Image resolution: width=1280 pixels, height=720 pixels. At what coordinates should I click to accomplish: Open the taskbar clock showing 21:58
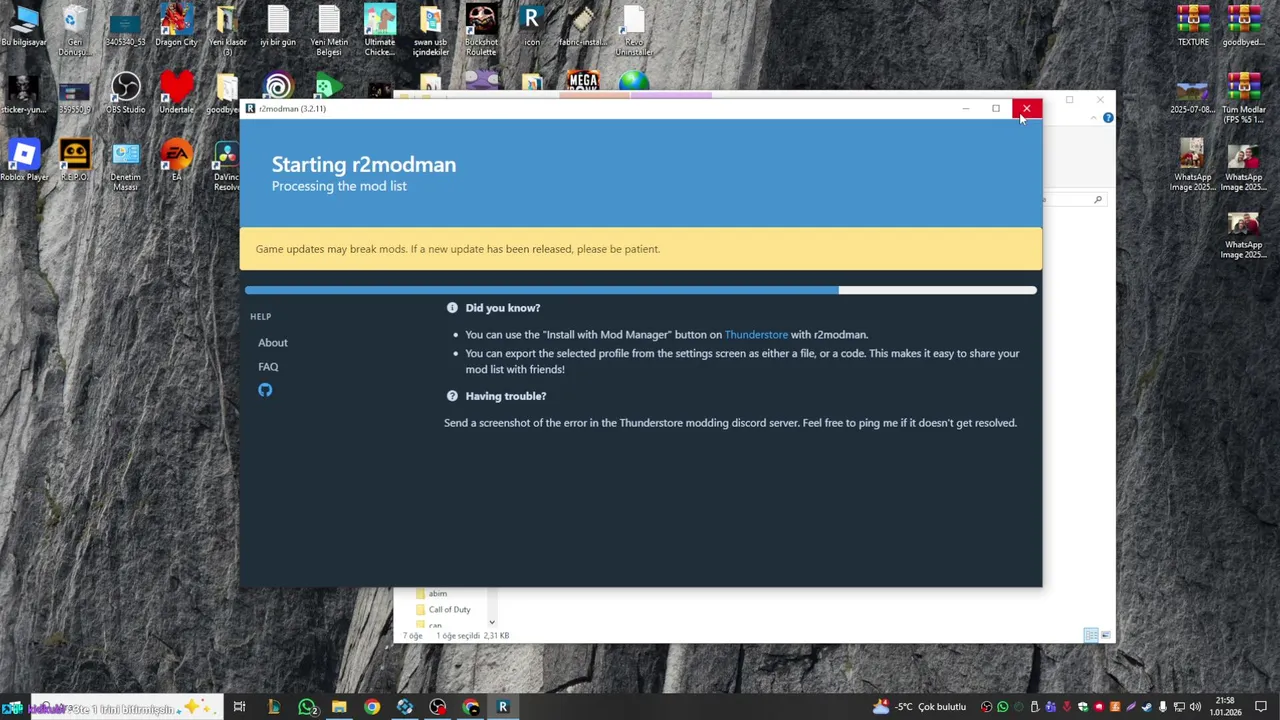coord(1225,707)
